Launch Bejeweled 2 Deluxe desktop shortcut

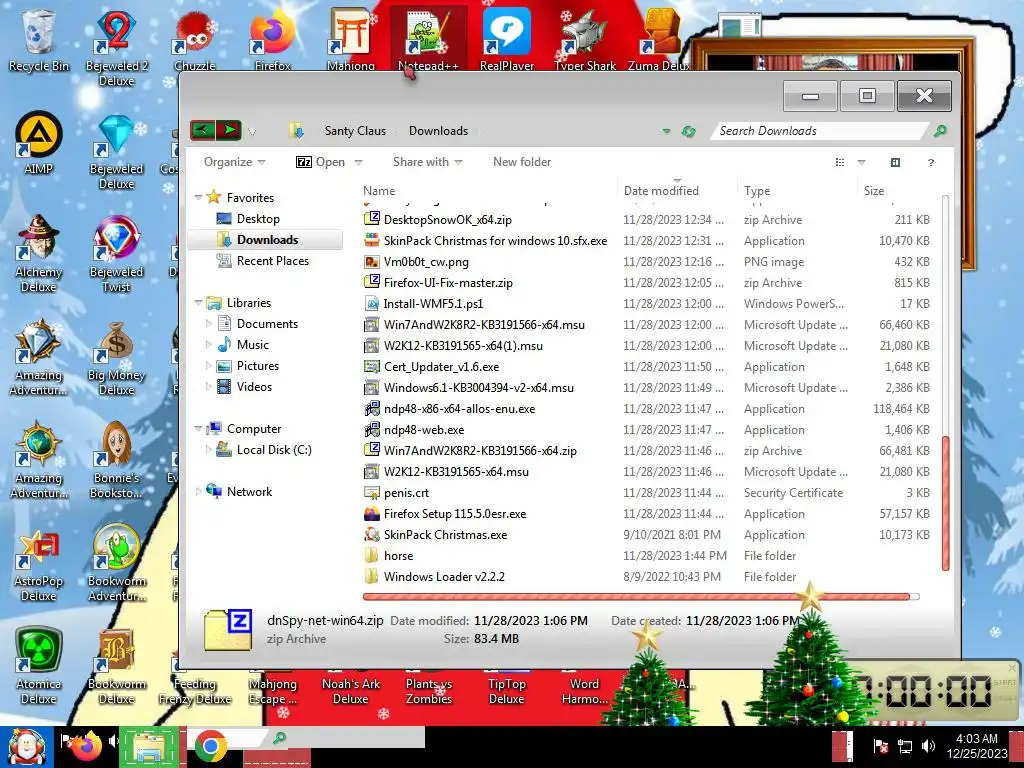pos(116,46)
